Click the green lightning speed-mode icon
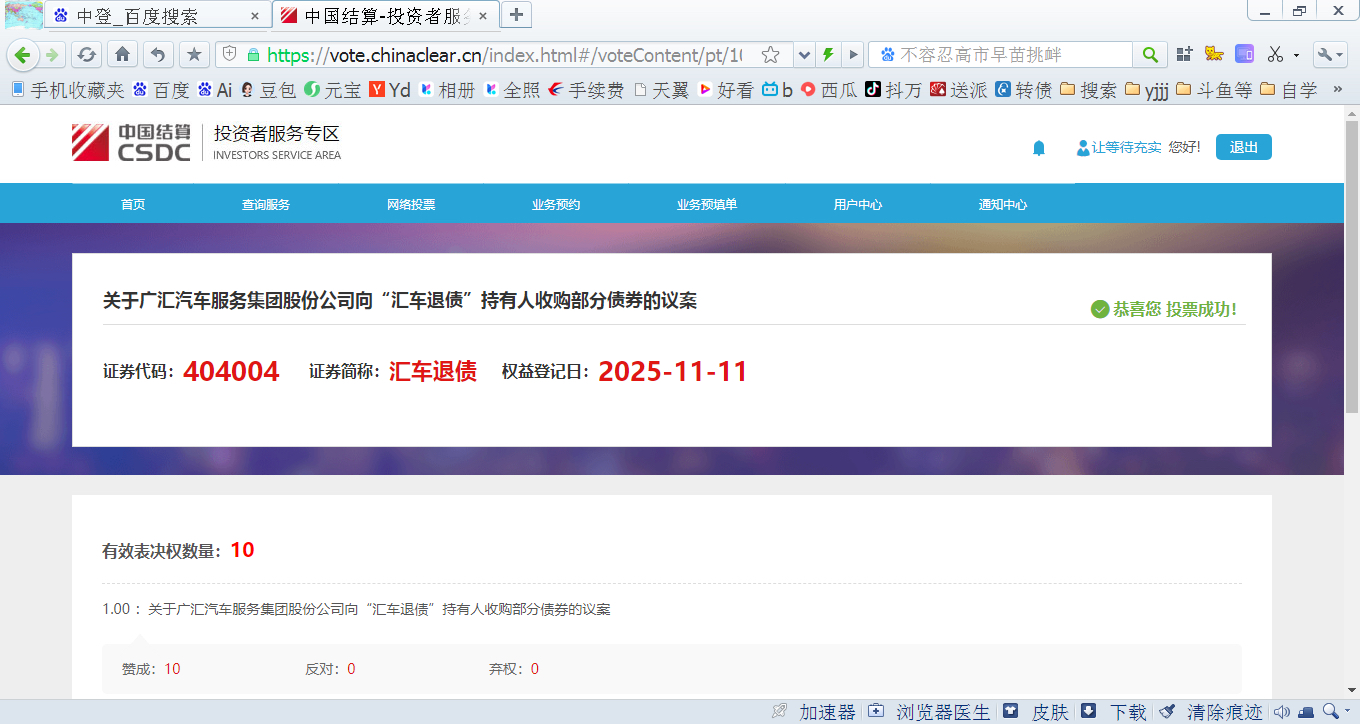 pos(828,54)
